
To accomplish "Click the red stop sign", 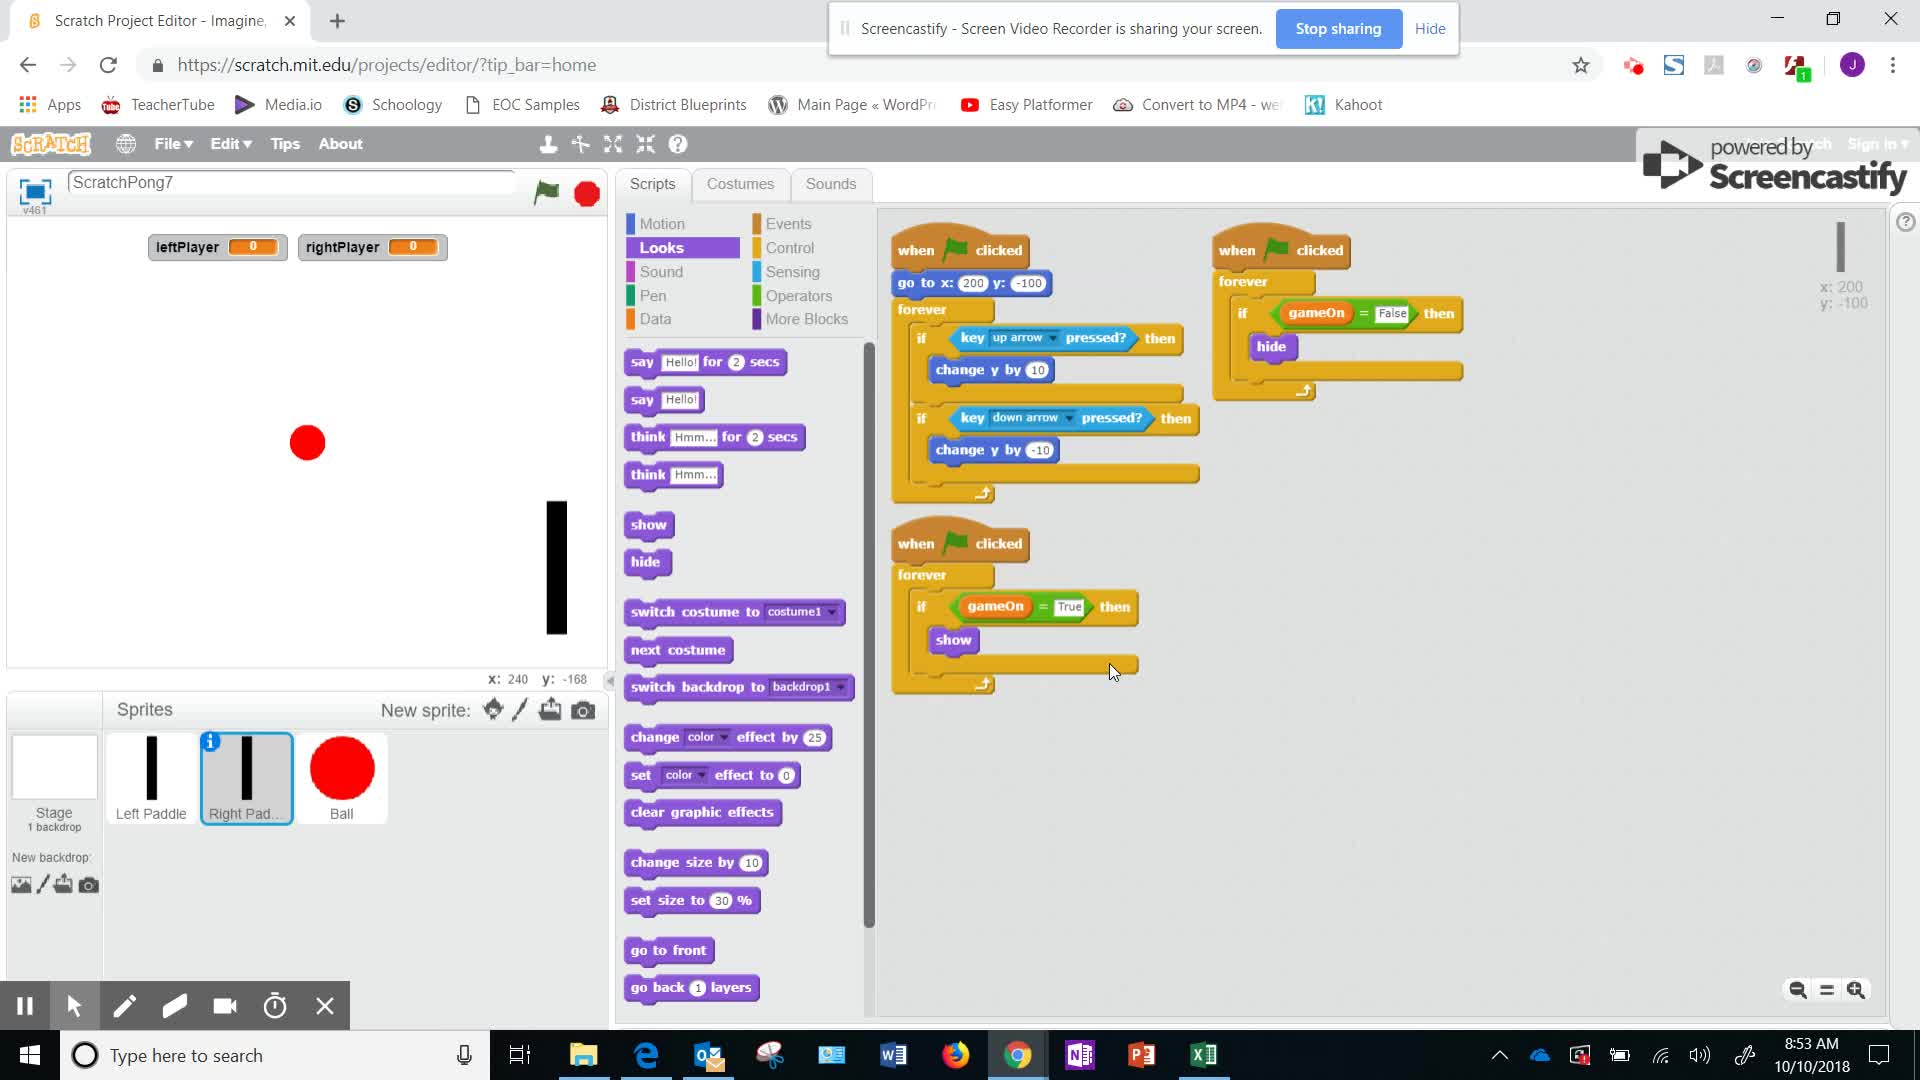I will pos(586,193).
